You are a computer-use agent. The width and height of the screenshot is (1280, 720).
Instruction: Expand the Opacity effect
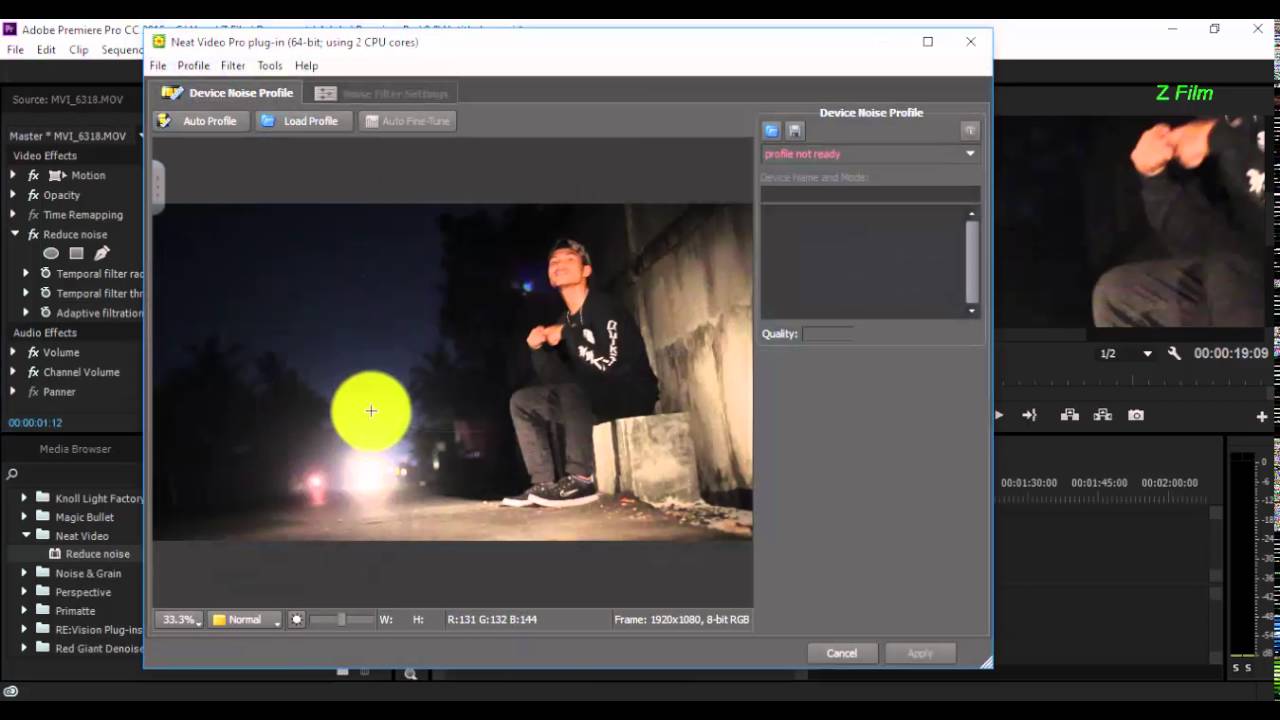coord(13,195)
